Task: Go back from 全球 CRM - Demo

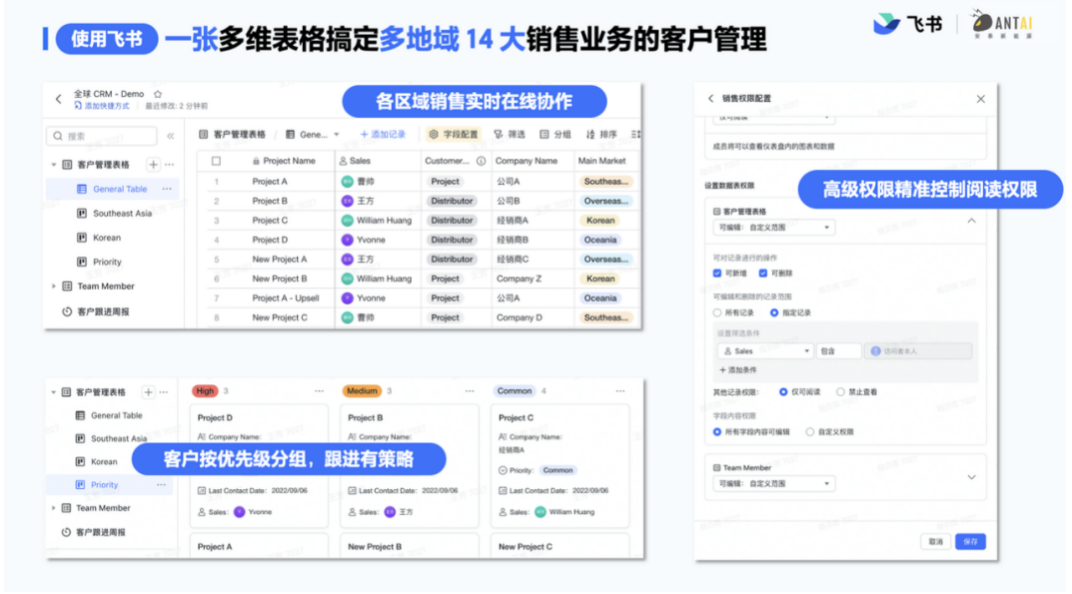Action: click(x=59, y=99)
